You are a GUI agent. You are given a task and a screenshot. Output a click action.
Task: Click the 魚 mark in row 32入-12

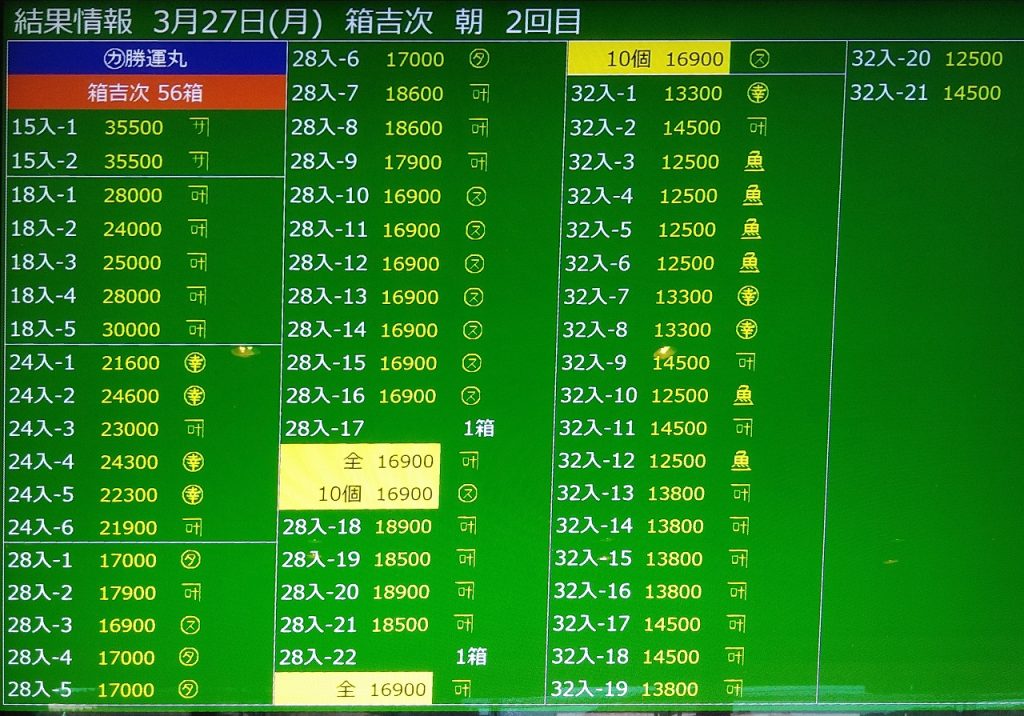coord(741,461)
